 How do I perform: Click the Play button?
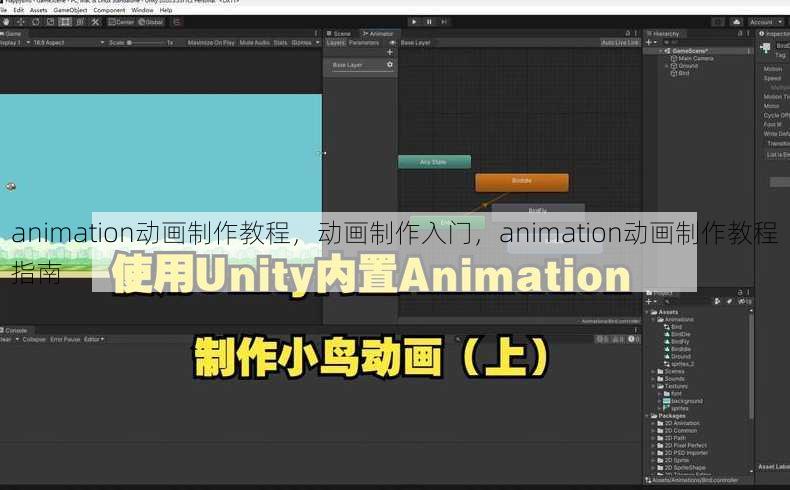[414, 22]
